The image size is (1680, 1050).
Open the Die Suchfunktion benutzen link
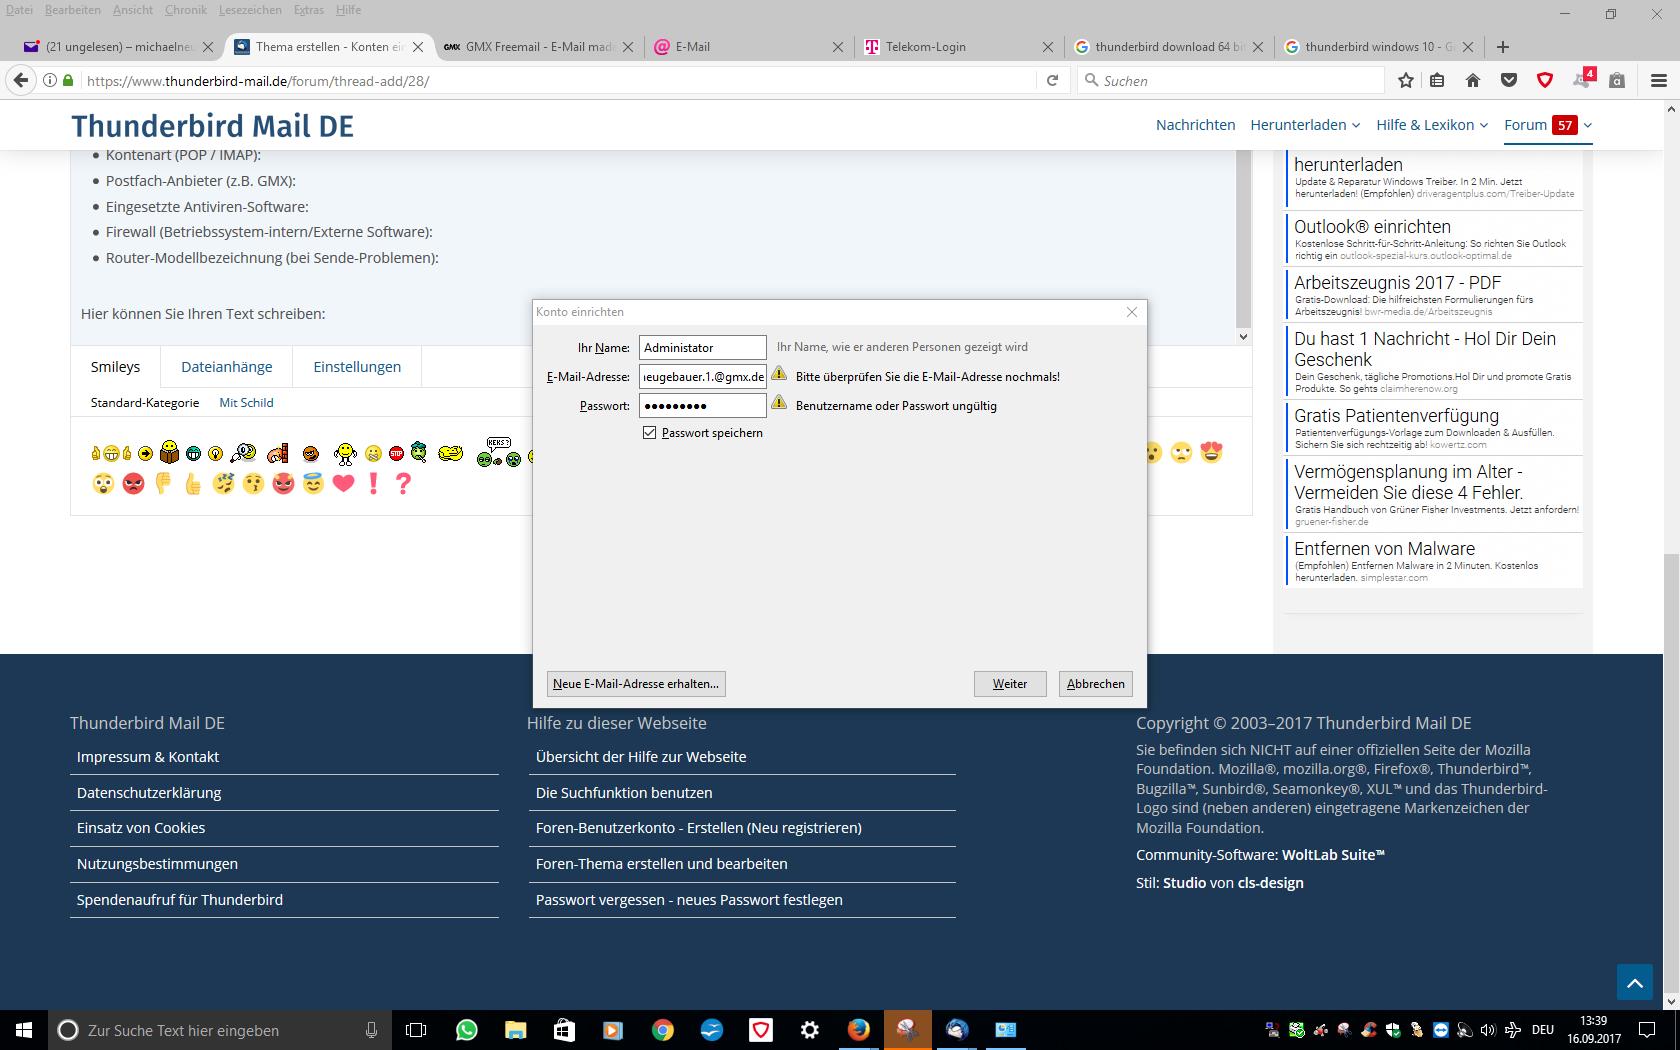click(624, 793)
